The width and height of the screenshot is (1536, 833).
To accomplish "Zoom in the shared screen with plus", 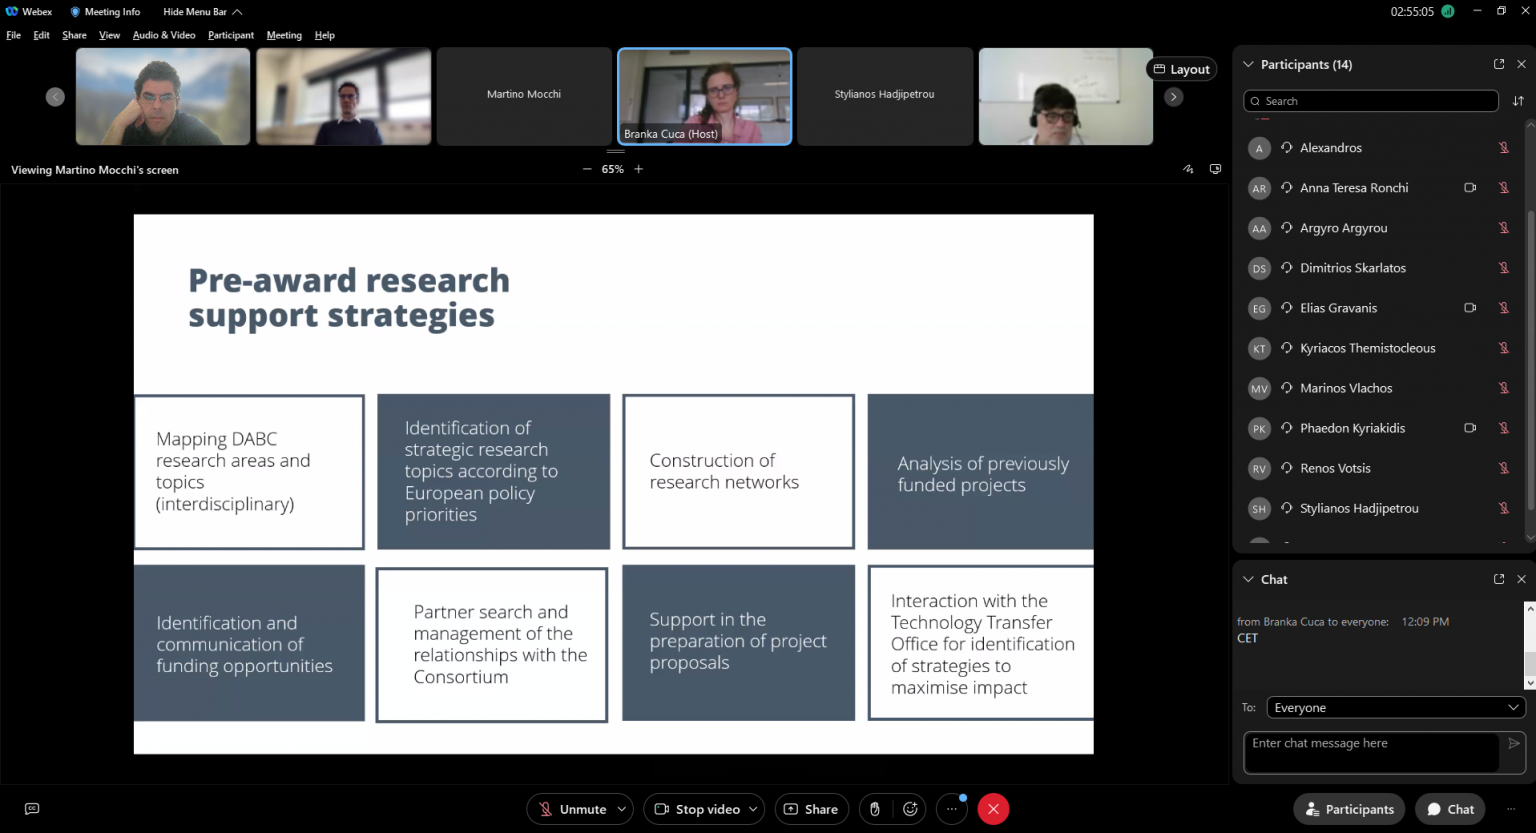I will coord(639,169).
